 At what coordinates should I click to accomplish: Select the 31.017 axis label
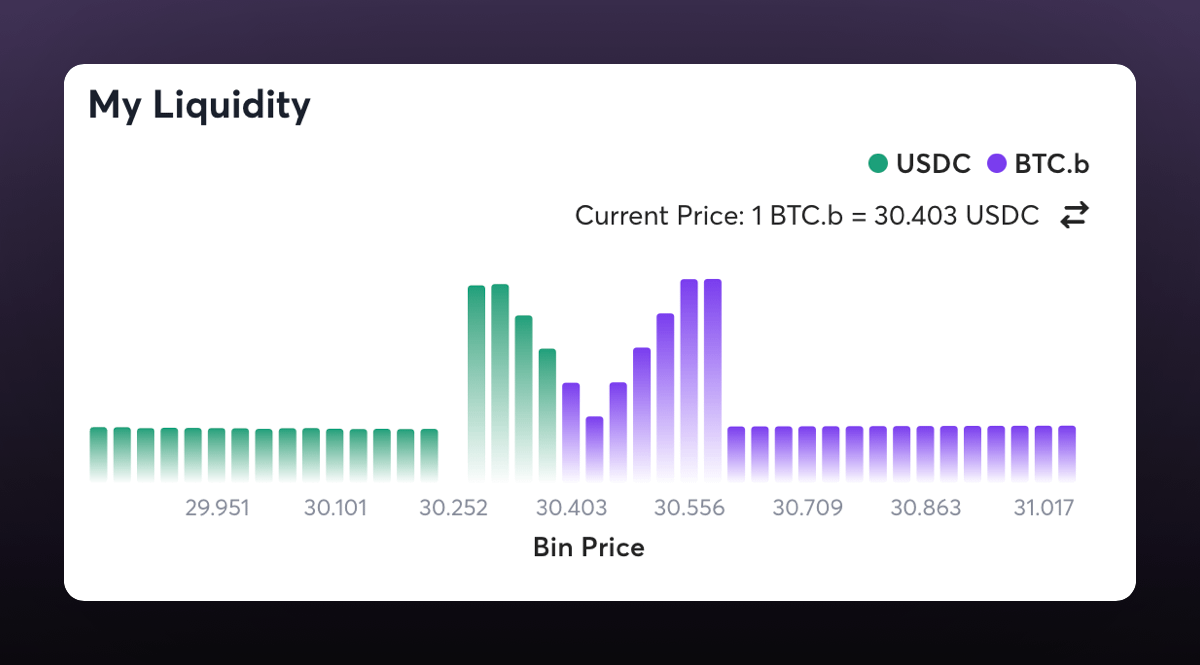pos(1043,508)
